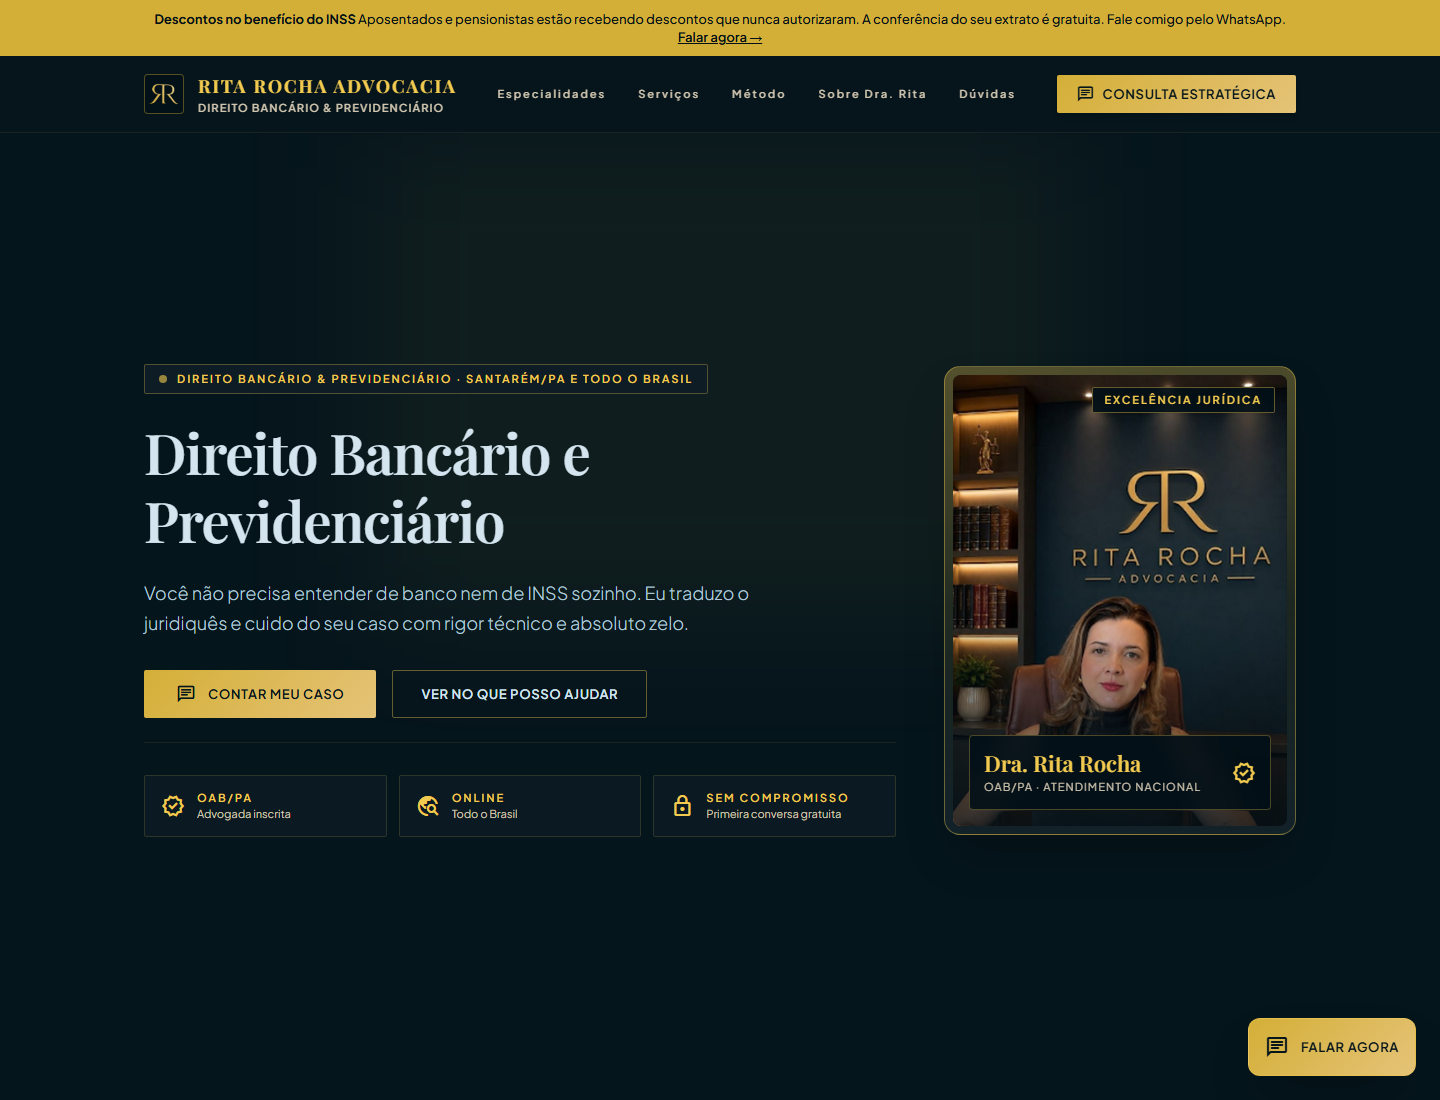Click the 'Dra. Rita Rocha' name caption

[x=1062, y=764]
